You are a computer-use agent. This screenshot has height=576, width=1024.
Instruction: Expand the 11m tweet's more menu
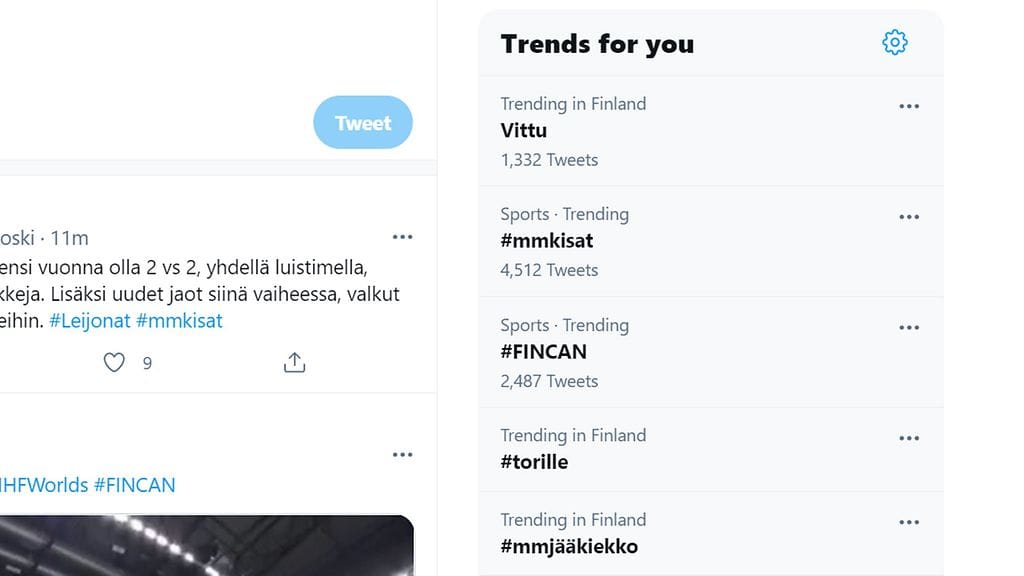pyautogui.click(x=402, y=237)
